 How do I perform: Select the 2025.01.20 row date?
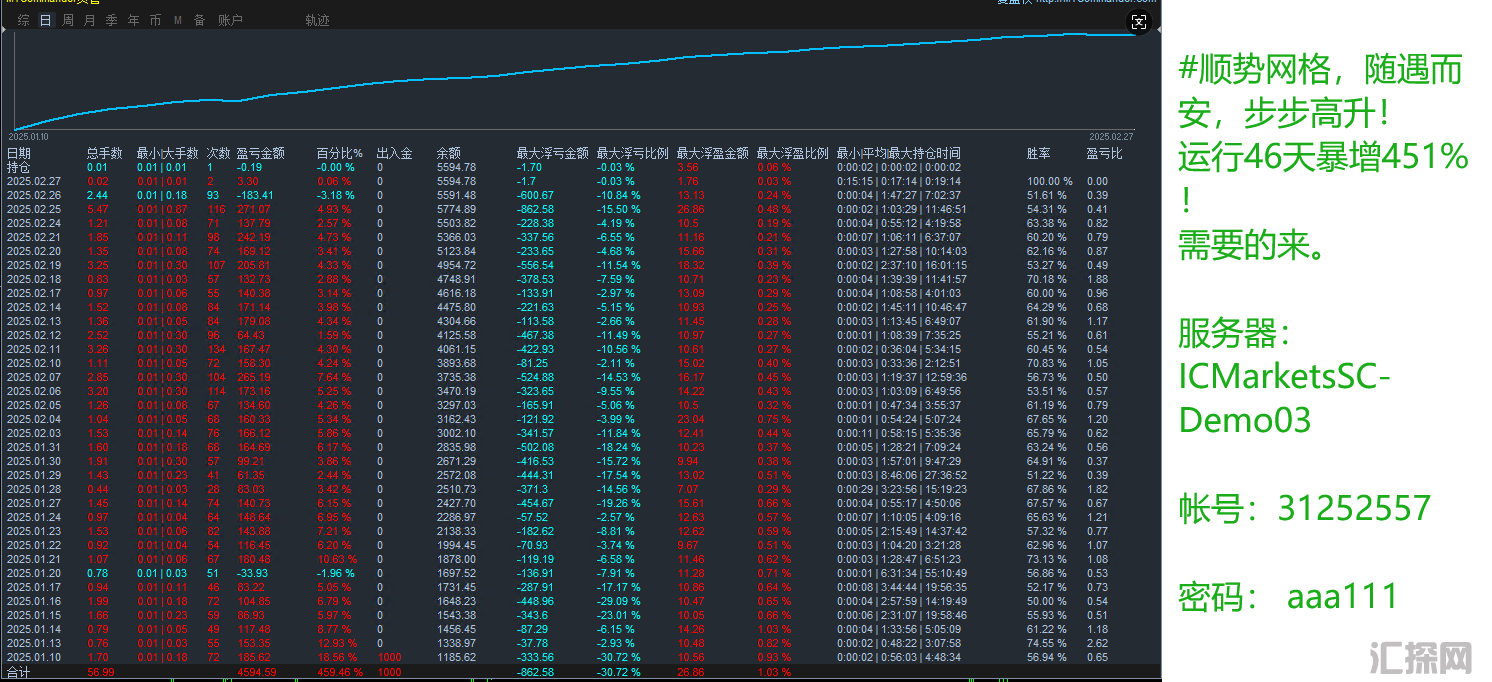(x=34, y=573)
